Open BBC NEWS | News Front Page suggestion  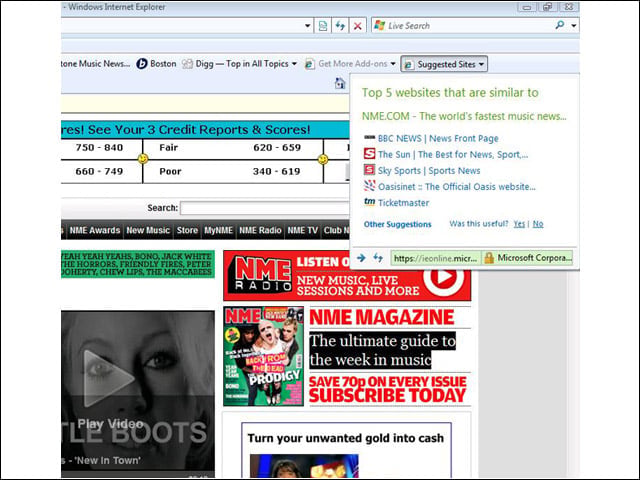tap(438, 138)
